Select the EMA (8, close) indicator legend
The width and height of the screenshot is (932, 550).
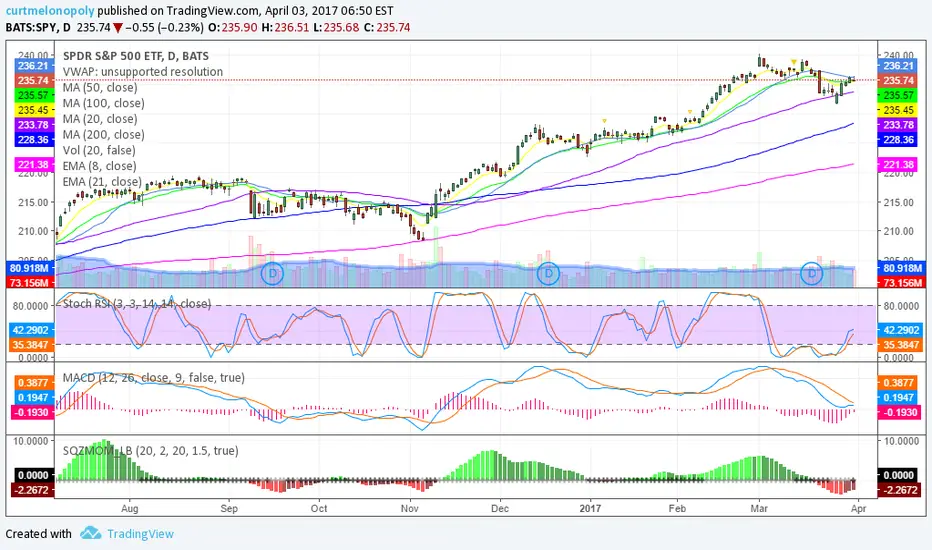coord(99,166)
